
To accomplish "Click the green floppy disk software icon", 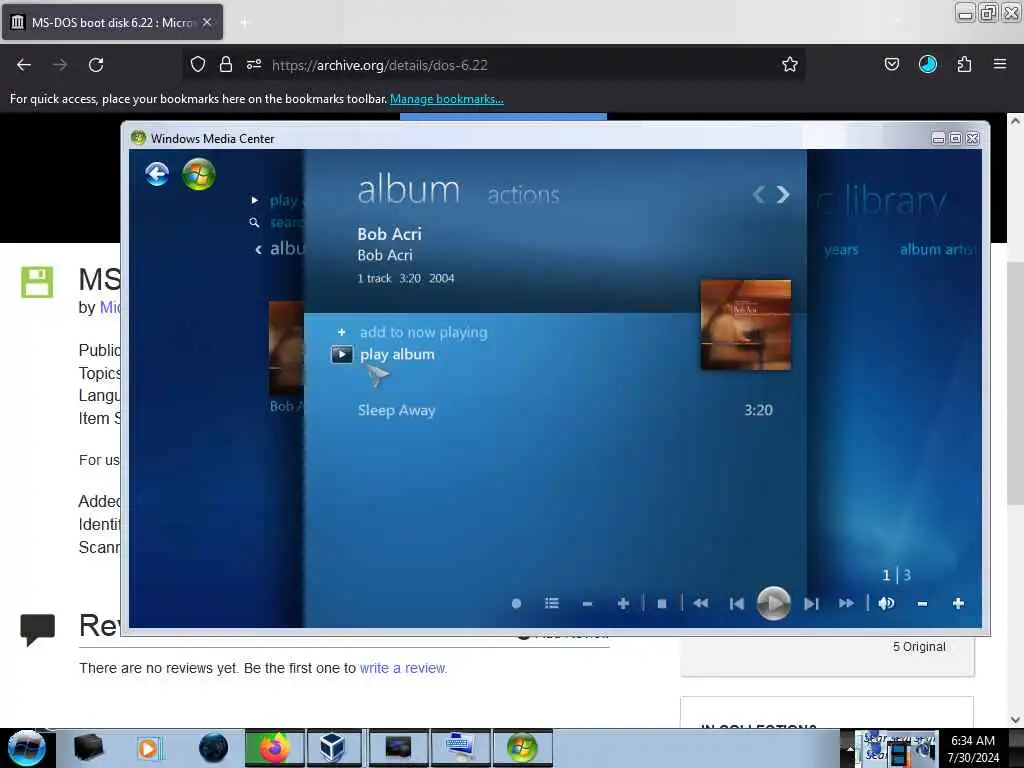I will (x=37, y=282).
